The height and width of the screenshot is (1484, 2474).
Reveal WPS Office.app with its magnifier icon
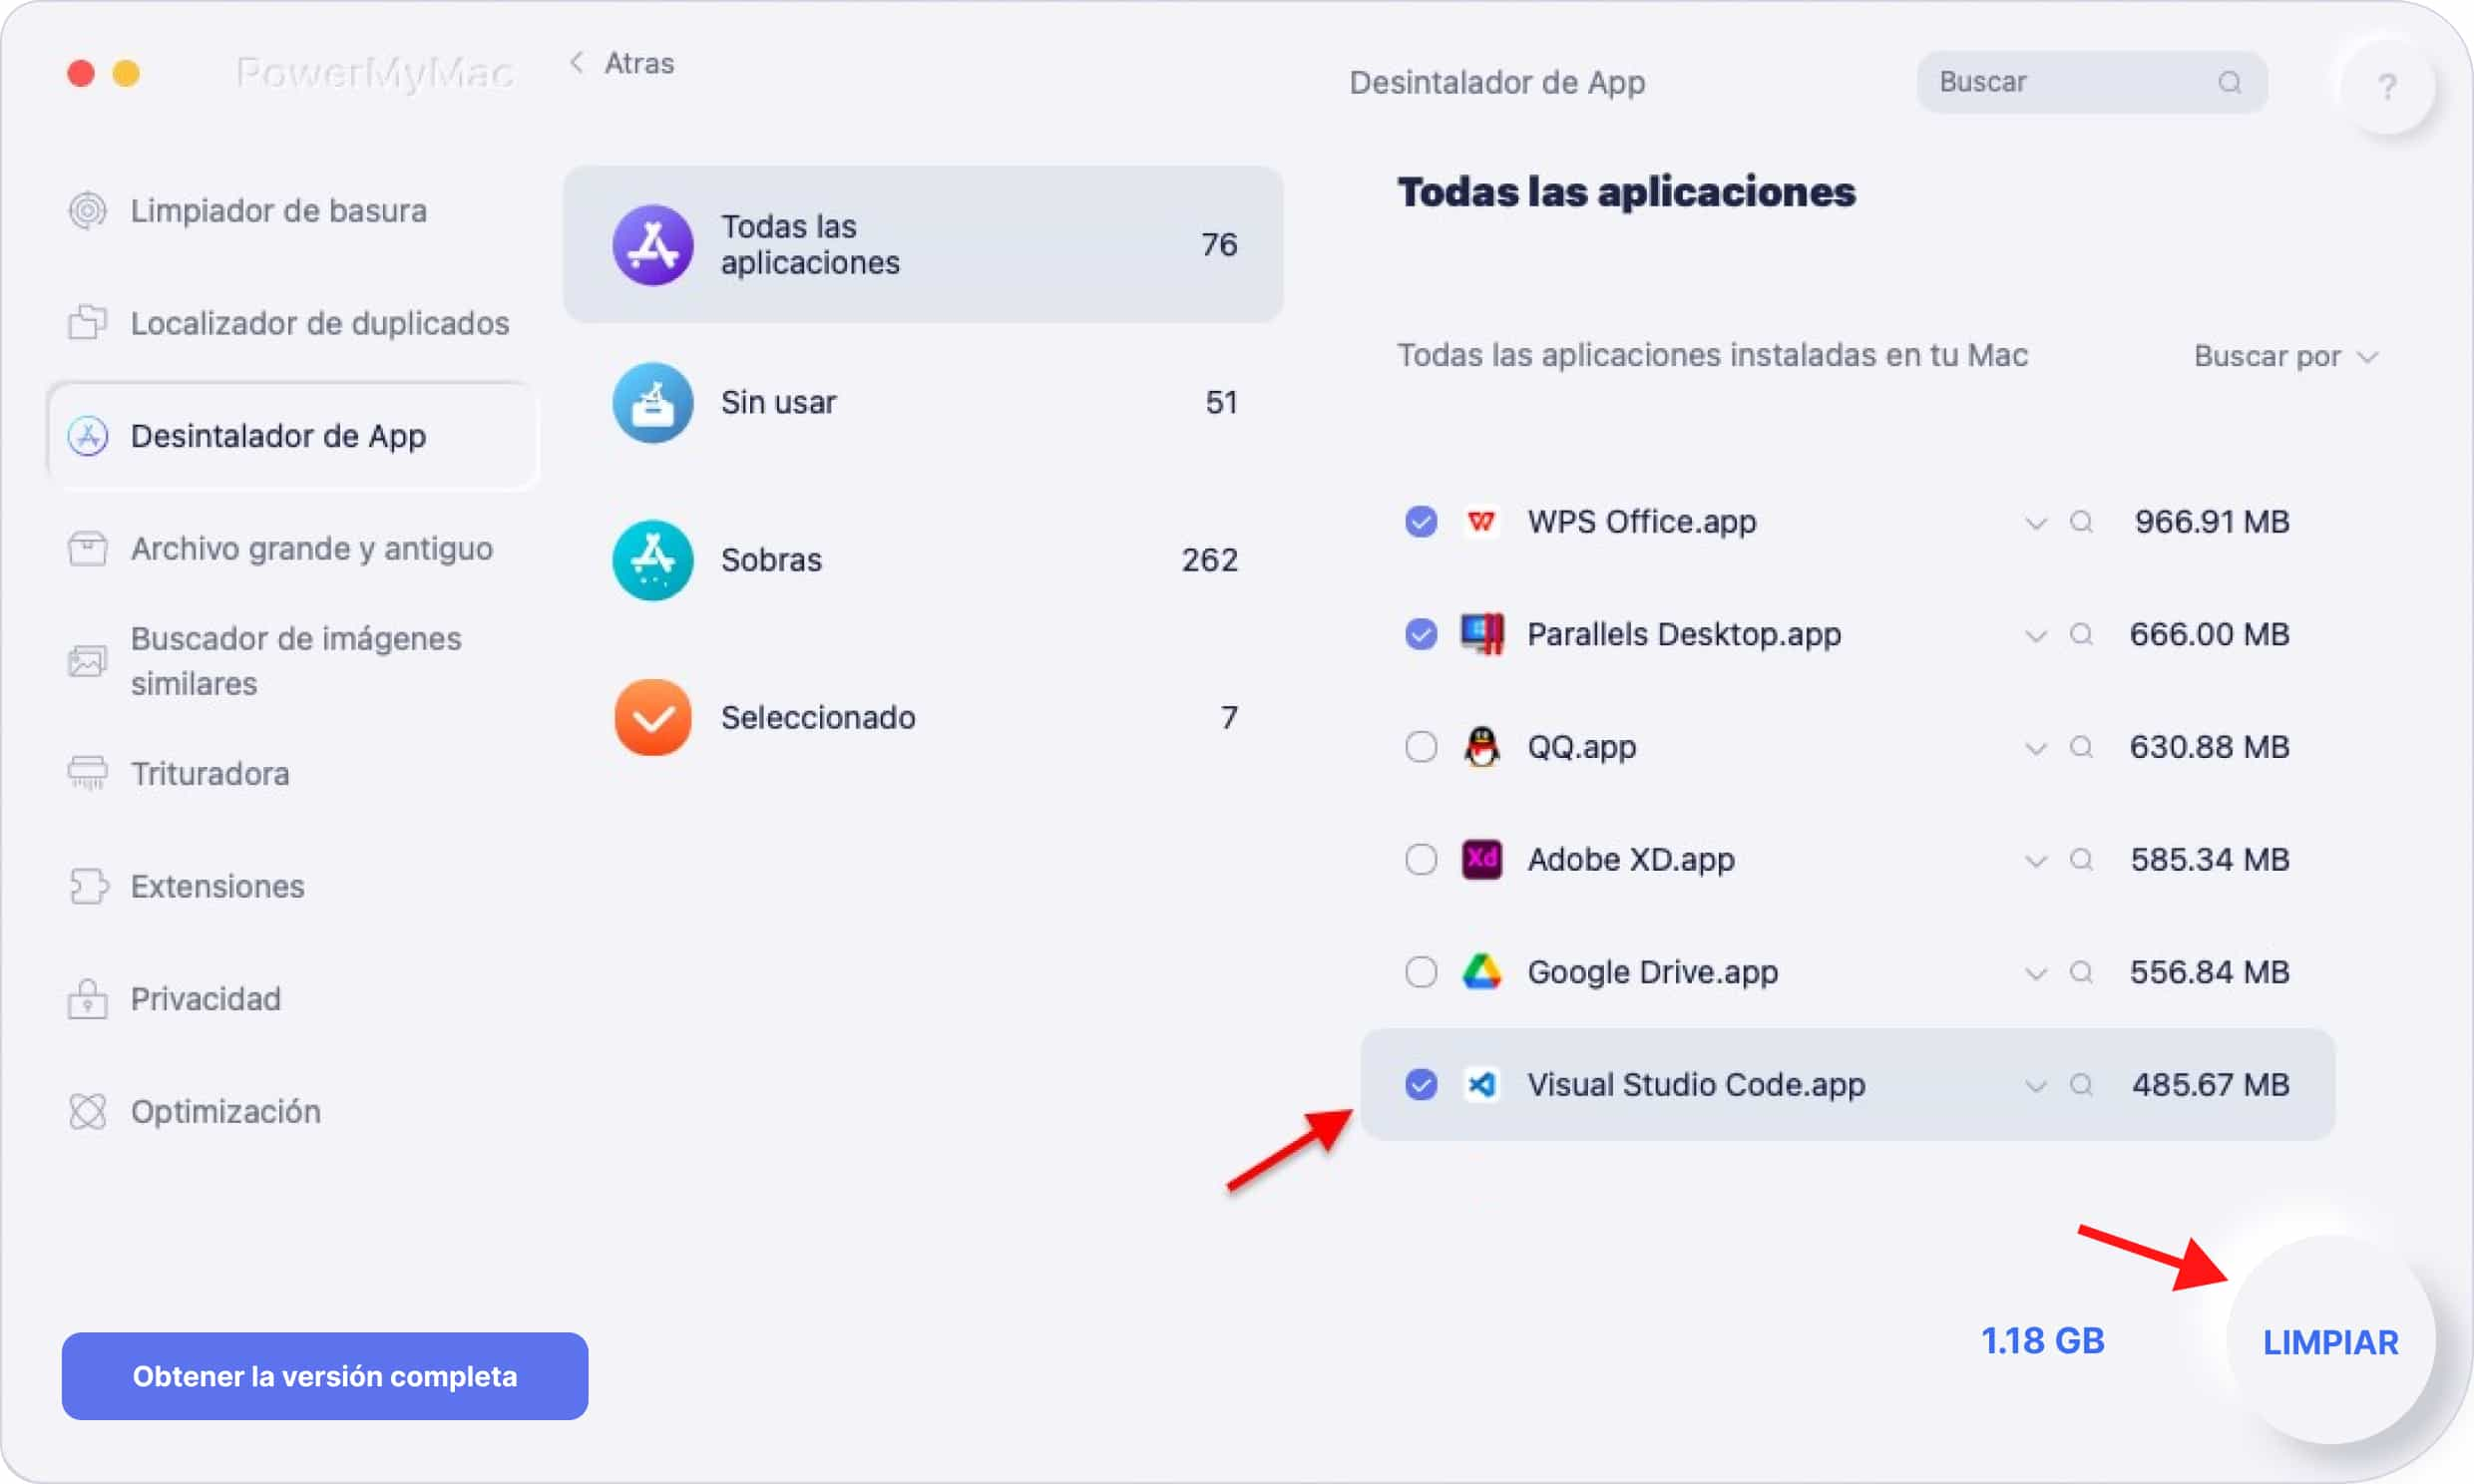coord(2081,521)
